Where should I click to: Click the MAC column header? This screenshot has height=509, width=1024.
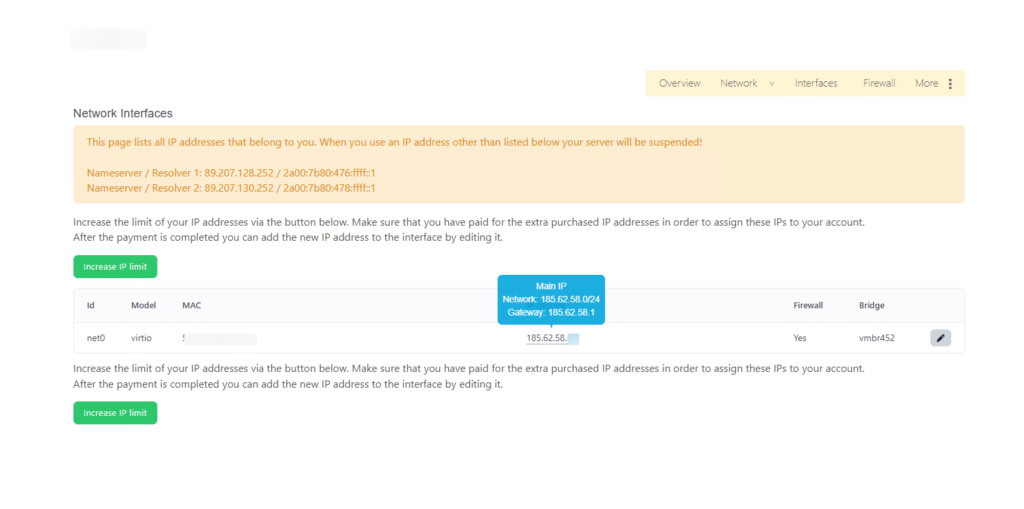191,305
